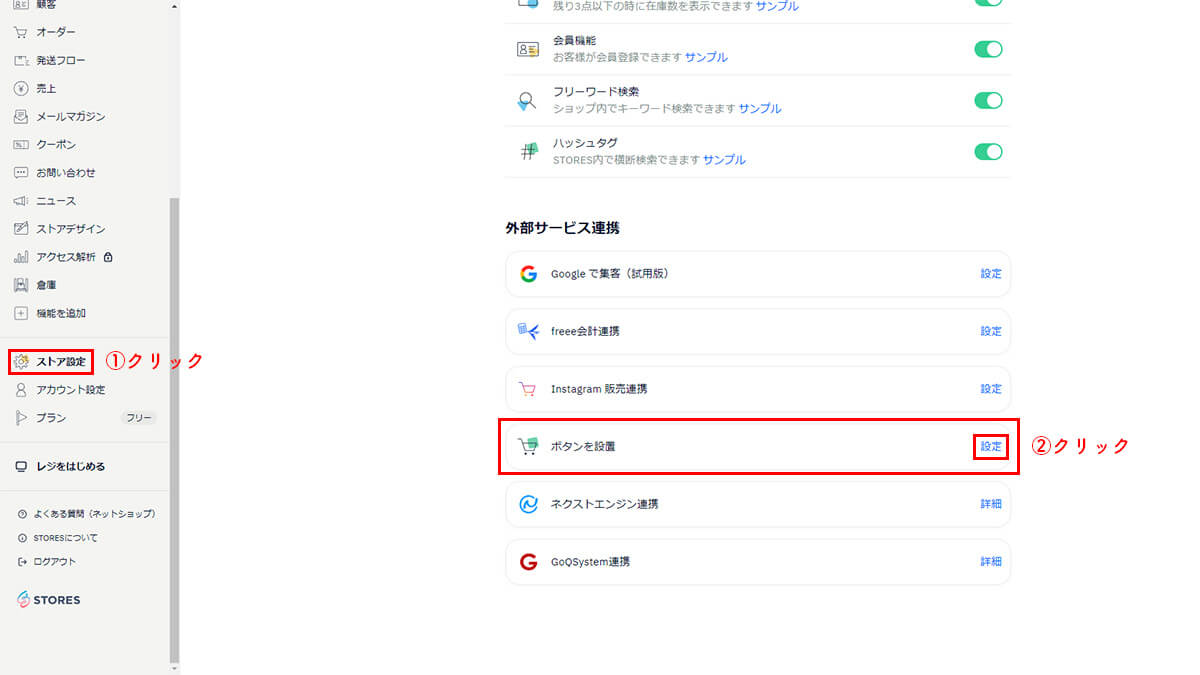The height and width of the screenshot is (675, 1200).
Task: Click the logout arrow icon
Action: tap(22, 561)
